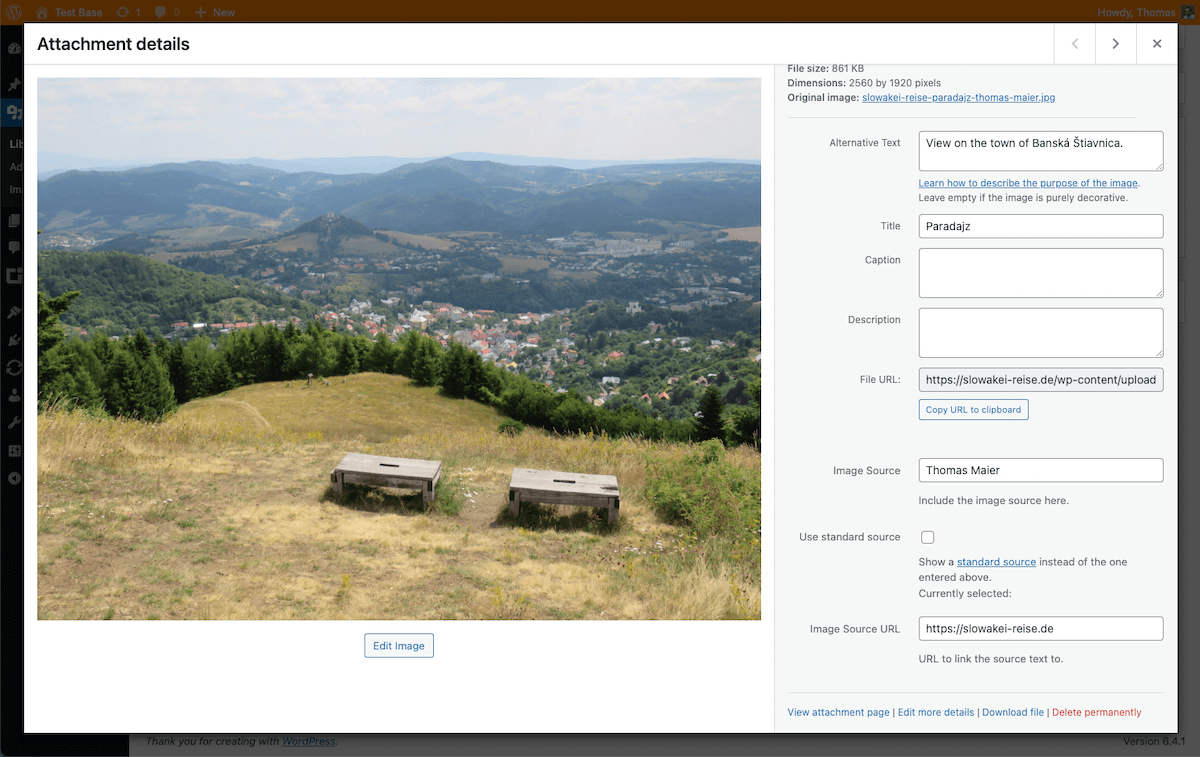Open Plugins via the sidebar plug icon
The height and width of the screenshot is (757, 1200).
point(13,340)
